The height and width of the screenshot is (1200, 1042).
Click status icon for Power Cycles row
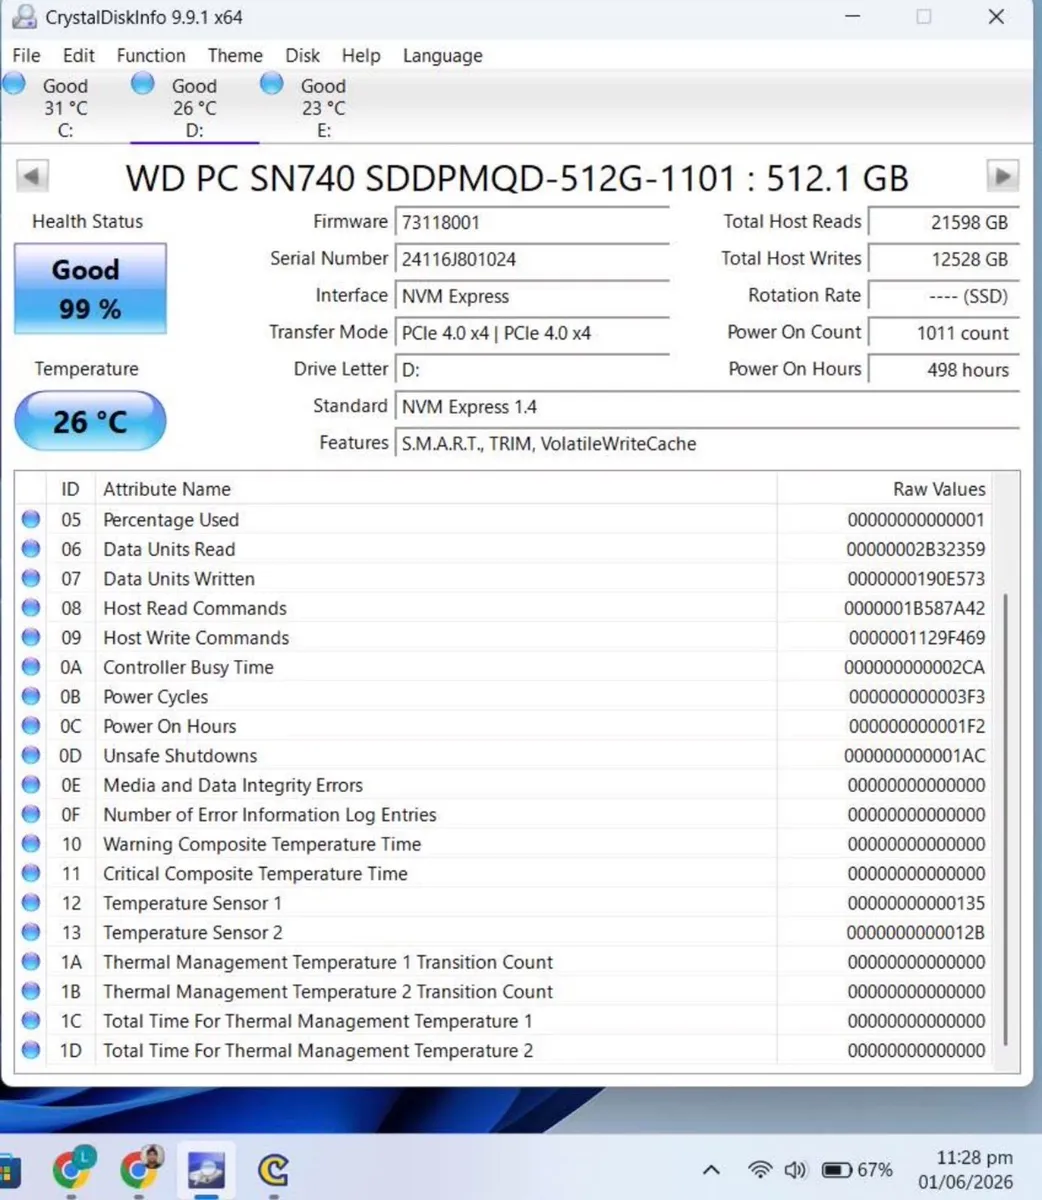tap(31, 696)
